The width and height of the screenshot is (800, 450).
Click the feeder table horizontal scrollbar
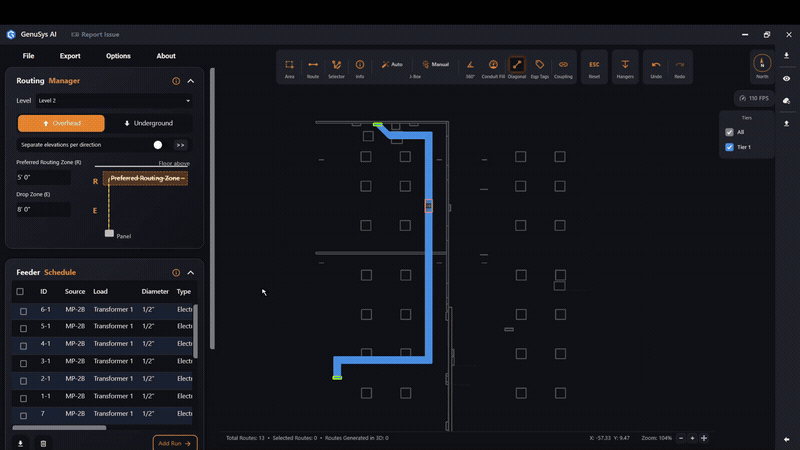pos(59,428)
